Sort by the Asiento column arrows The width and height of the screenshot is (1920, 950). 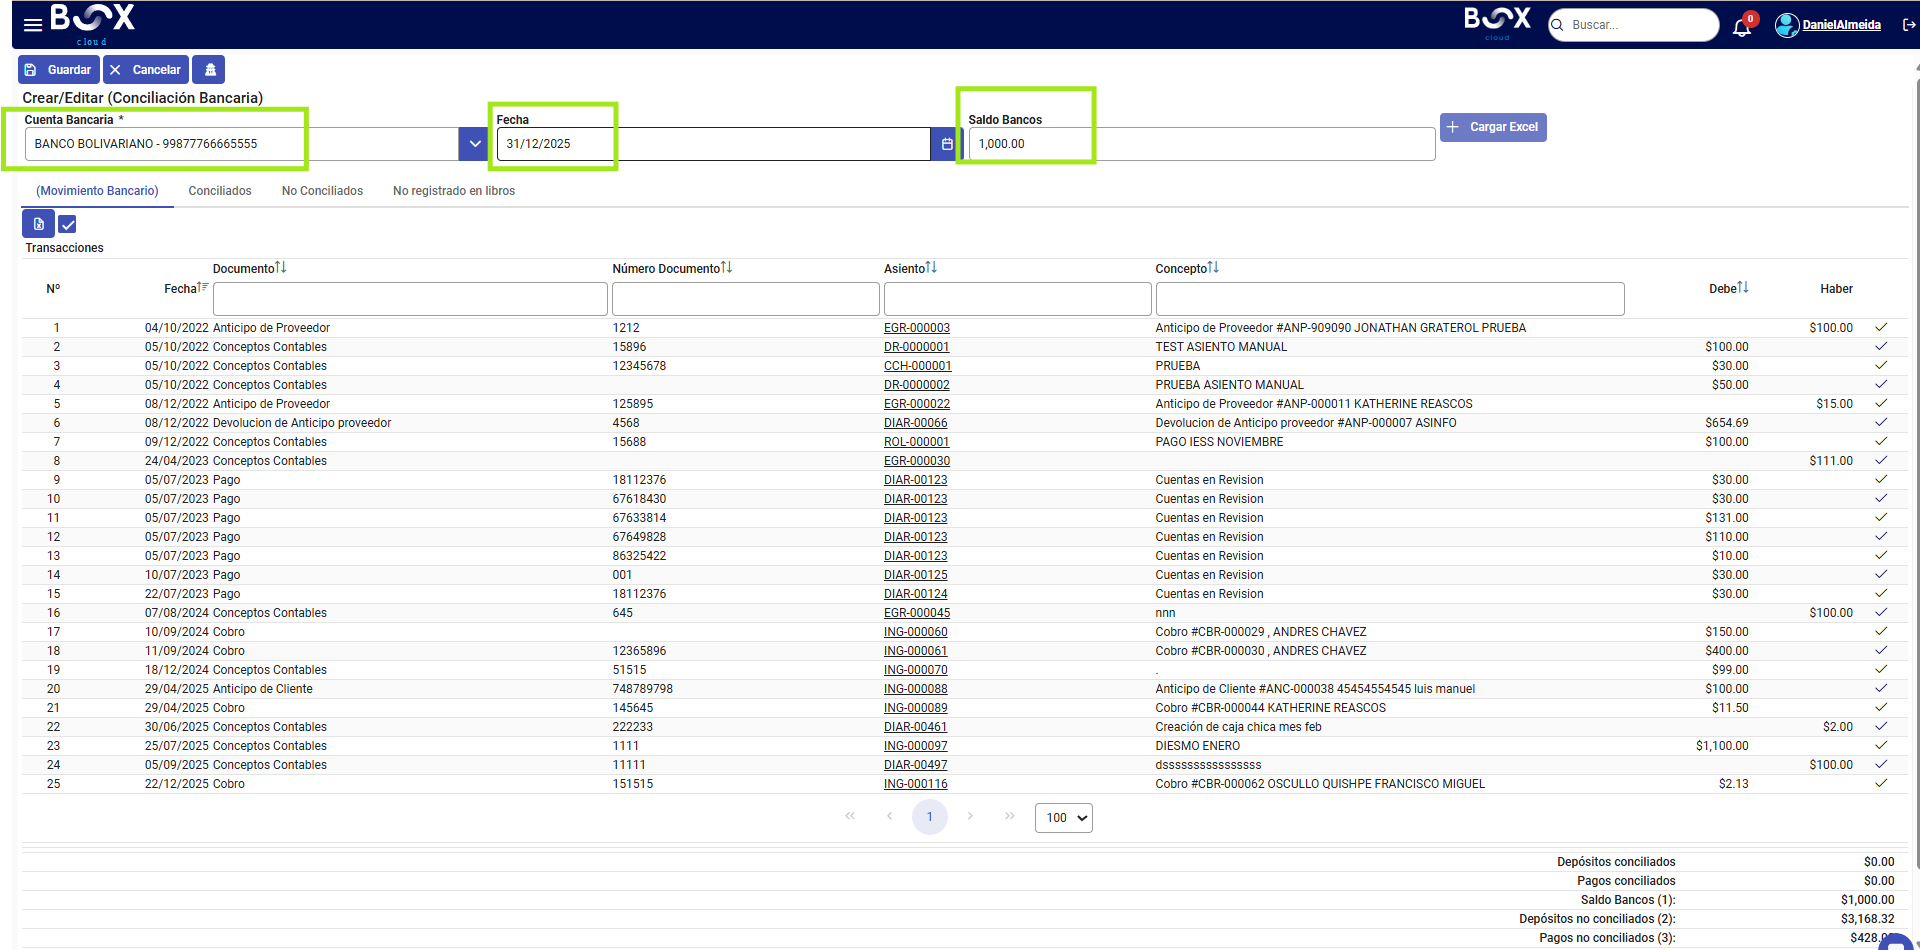coord(931,268)
